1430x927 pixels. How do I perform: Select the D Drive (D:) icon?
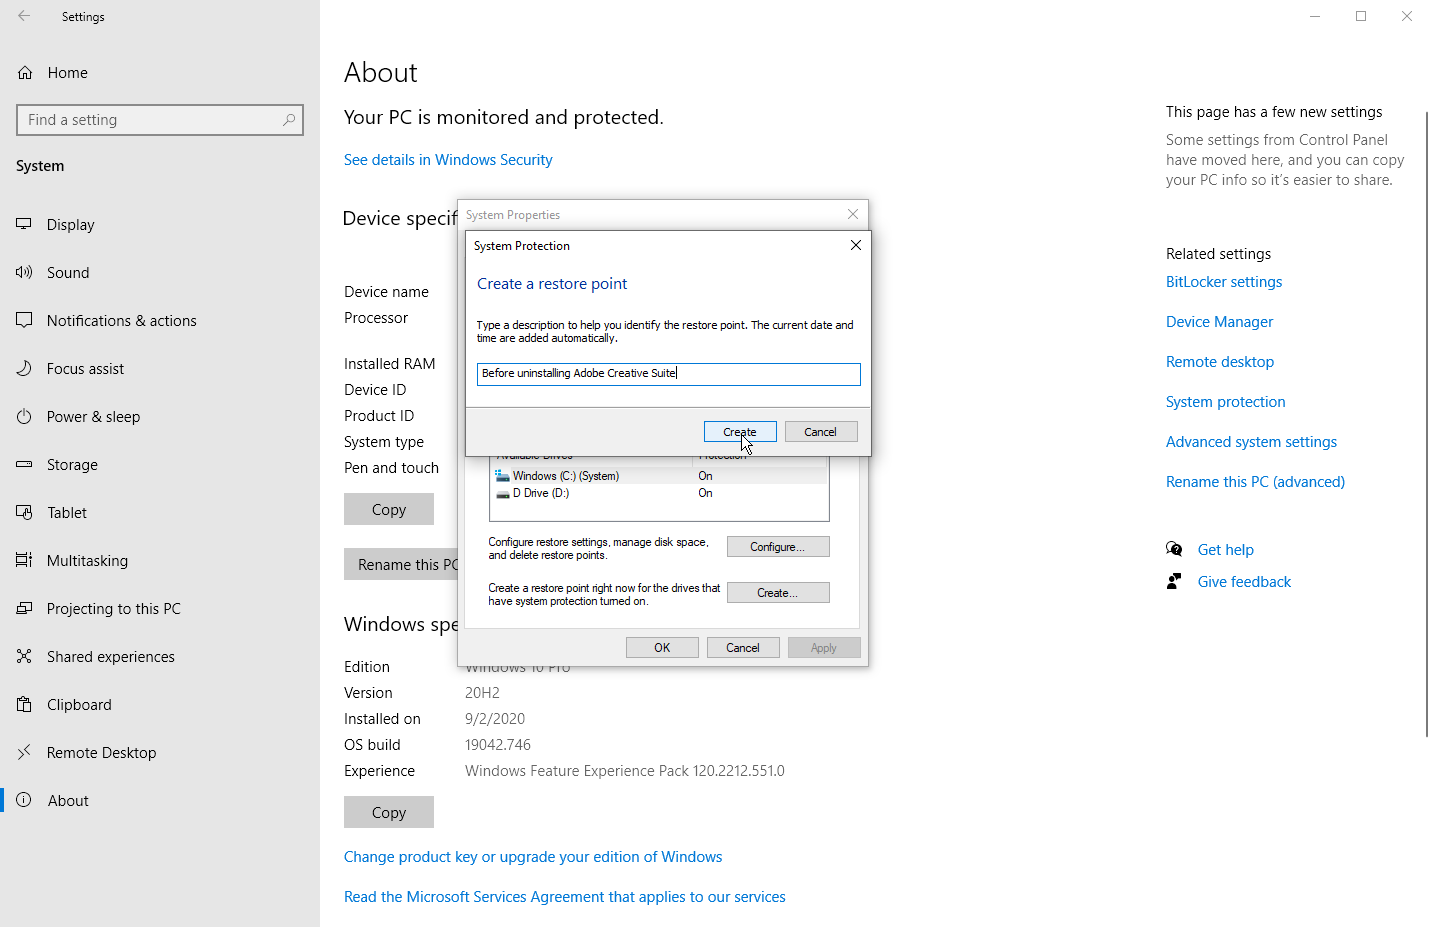coord(502,493)
